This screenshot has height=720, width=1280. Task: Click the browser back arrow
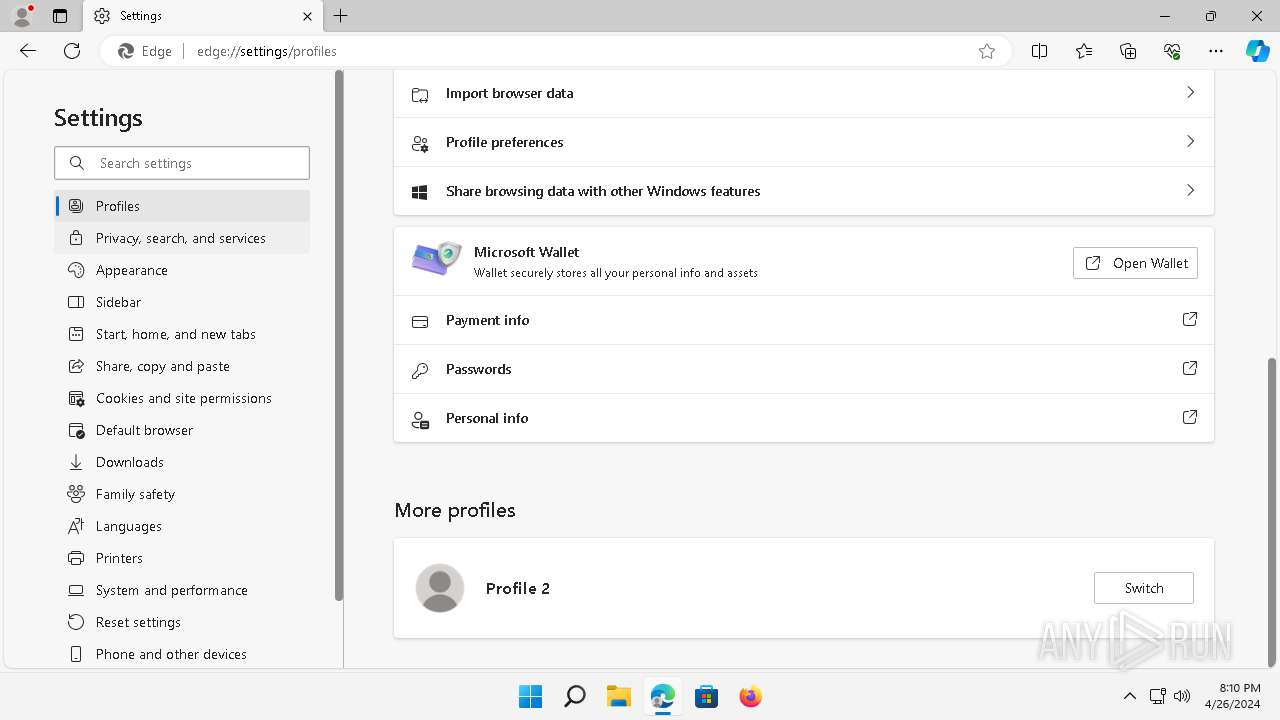pyautogui.click(x=28, y=51)
